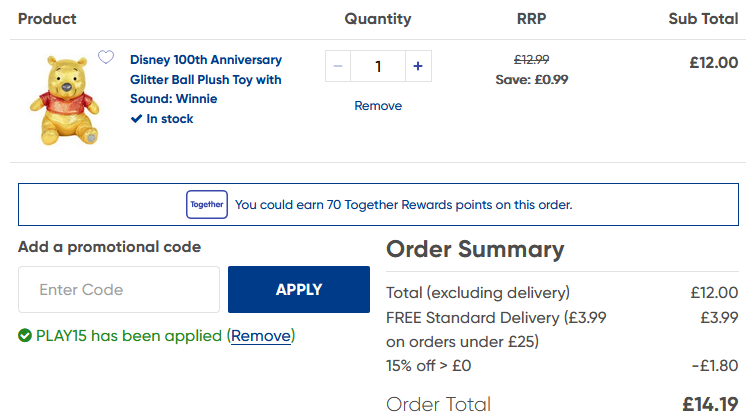Click the Sub Total column header
The image size is (753, 416).
pyautogui.click(x=703, y=19)
